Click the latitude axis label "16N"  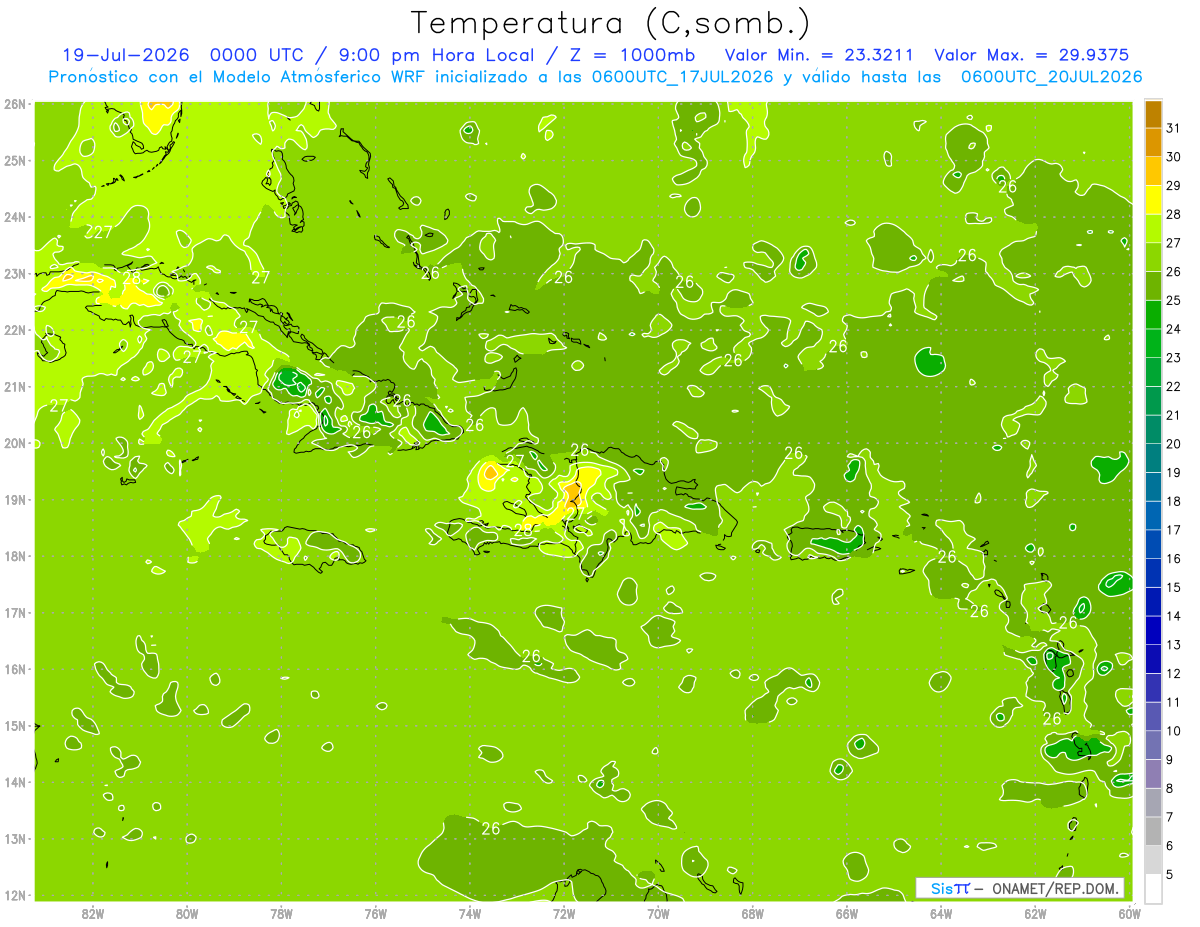[x=15, y=669]
